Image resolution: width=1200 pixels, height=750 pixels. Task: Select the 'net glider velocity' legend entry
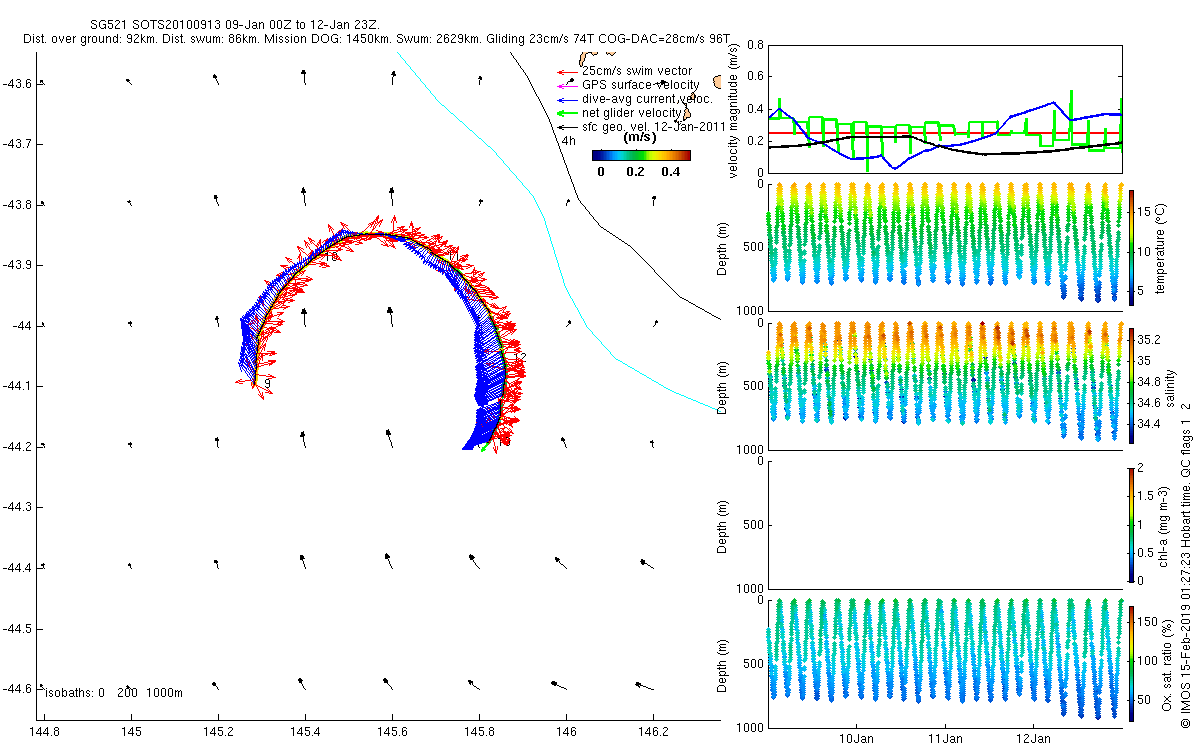[631, 112]
